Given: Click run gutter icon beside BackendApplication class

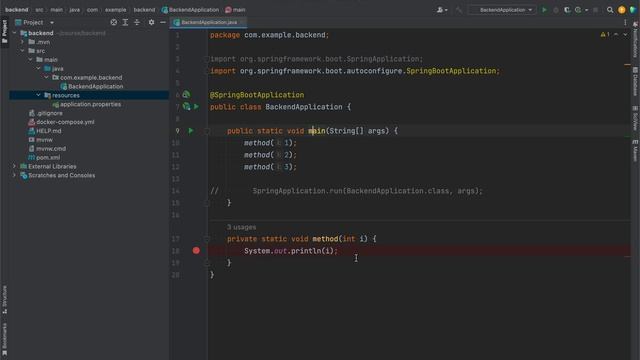Looking at the screenshot, I should point(197,107).
